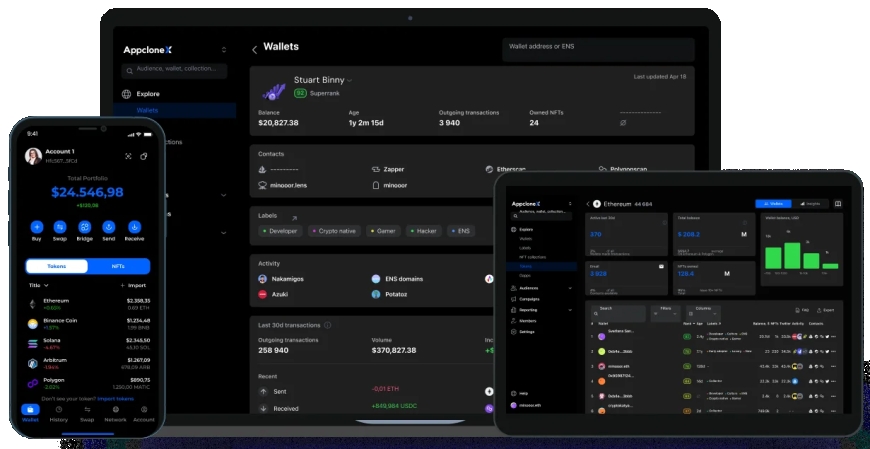The height and width of the screenshot is (449, 870).
Task: Click the Import button above token list
Action: [x=134, y=285]
